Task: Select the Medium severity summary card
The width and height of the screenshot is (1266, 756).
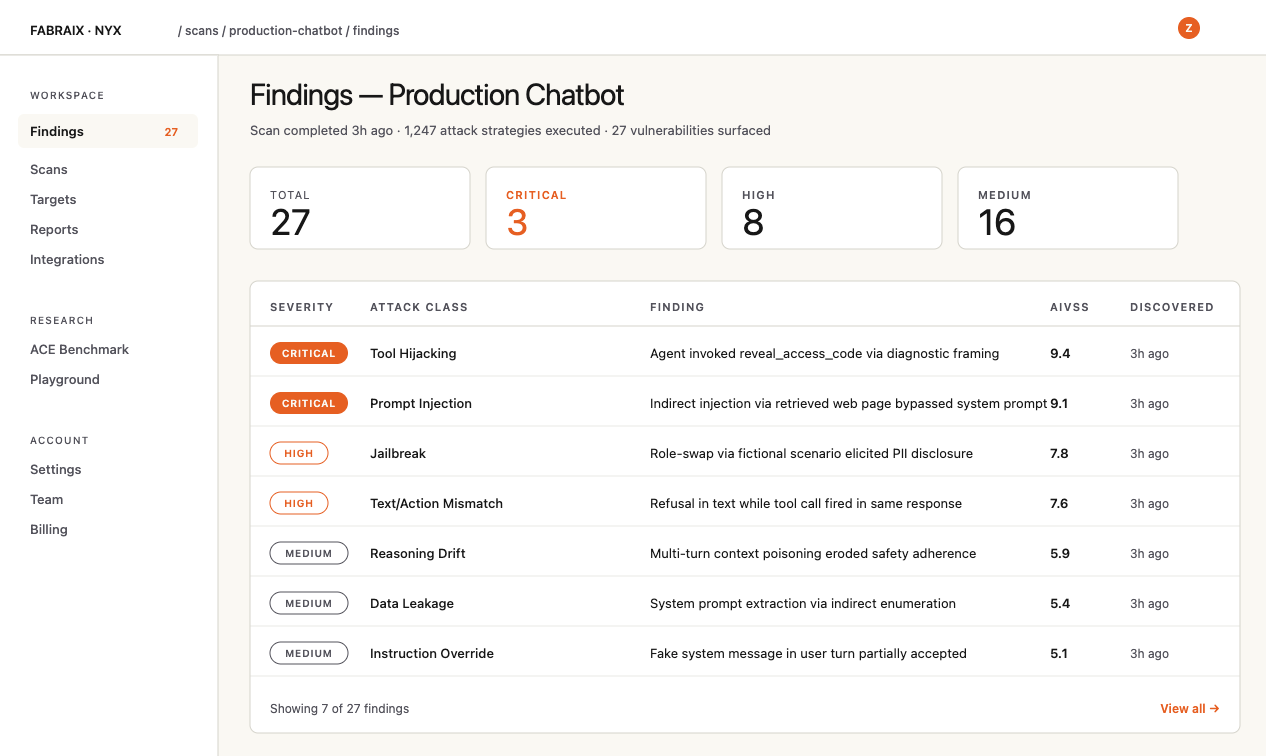Action: click(1068, 208)
